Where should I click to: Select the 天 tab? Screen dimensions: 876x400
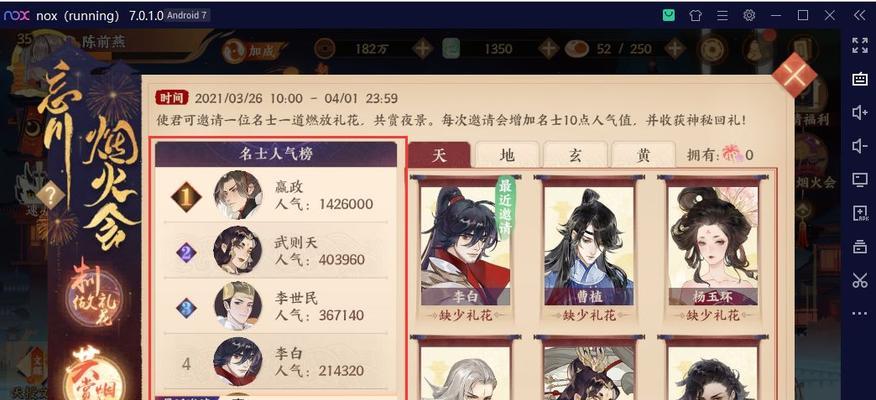click(439, 155)
